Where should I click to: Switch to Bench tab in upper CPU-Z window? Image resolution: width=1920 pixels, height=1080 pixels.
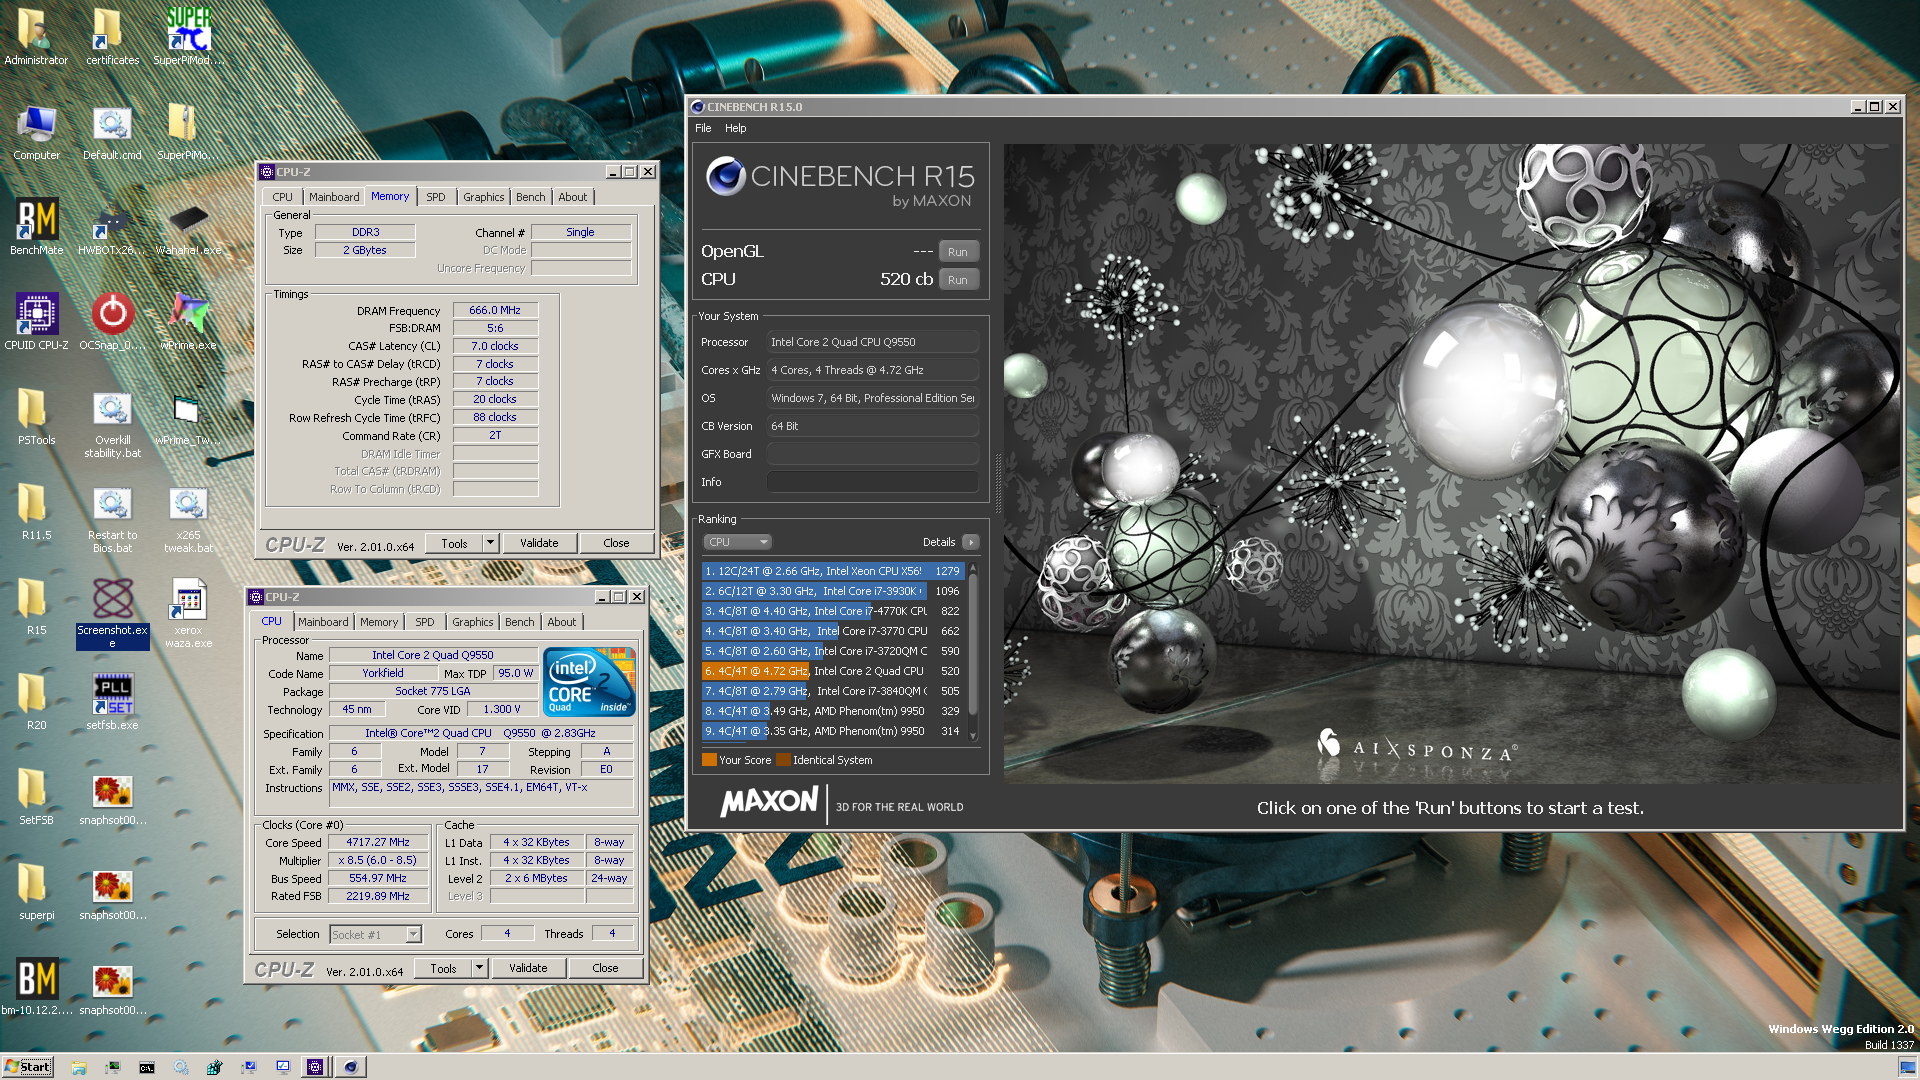point(530,197)
